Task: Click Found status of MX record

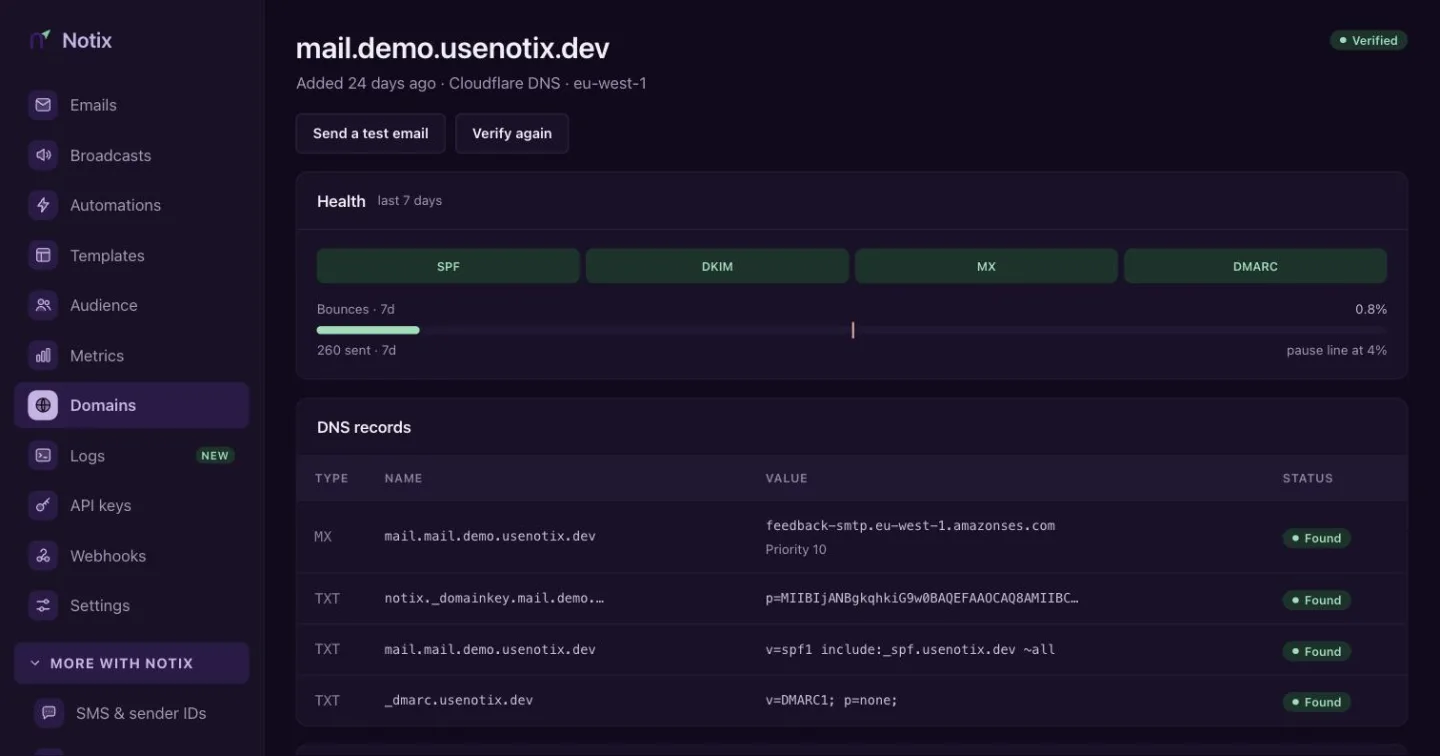Action: pos(1316,538)
